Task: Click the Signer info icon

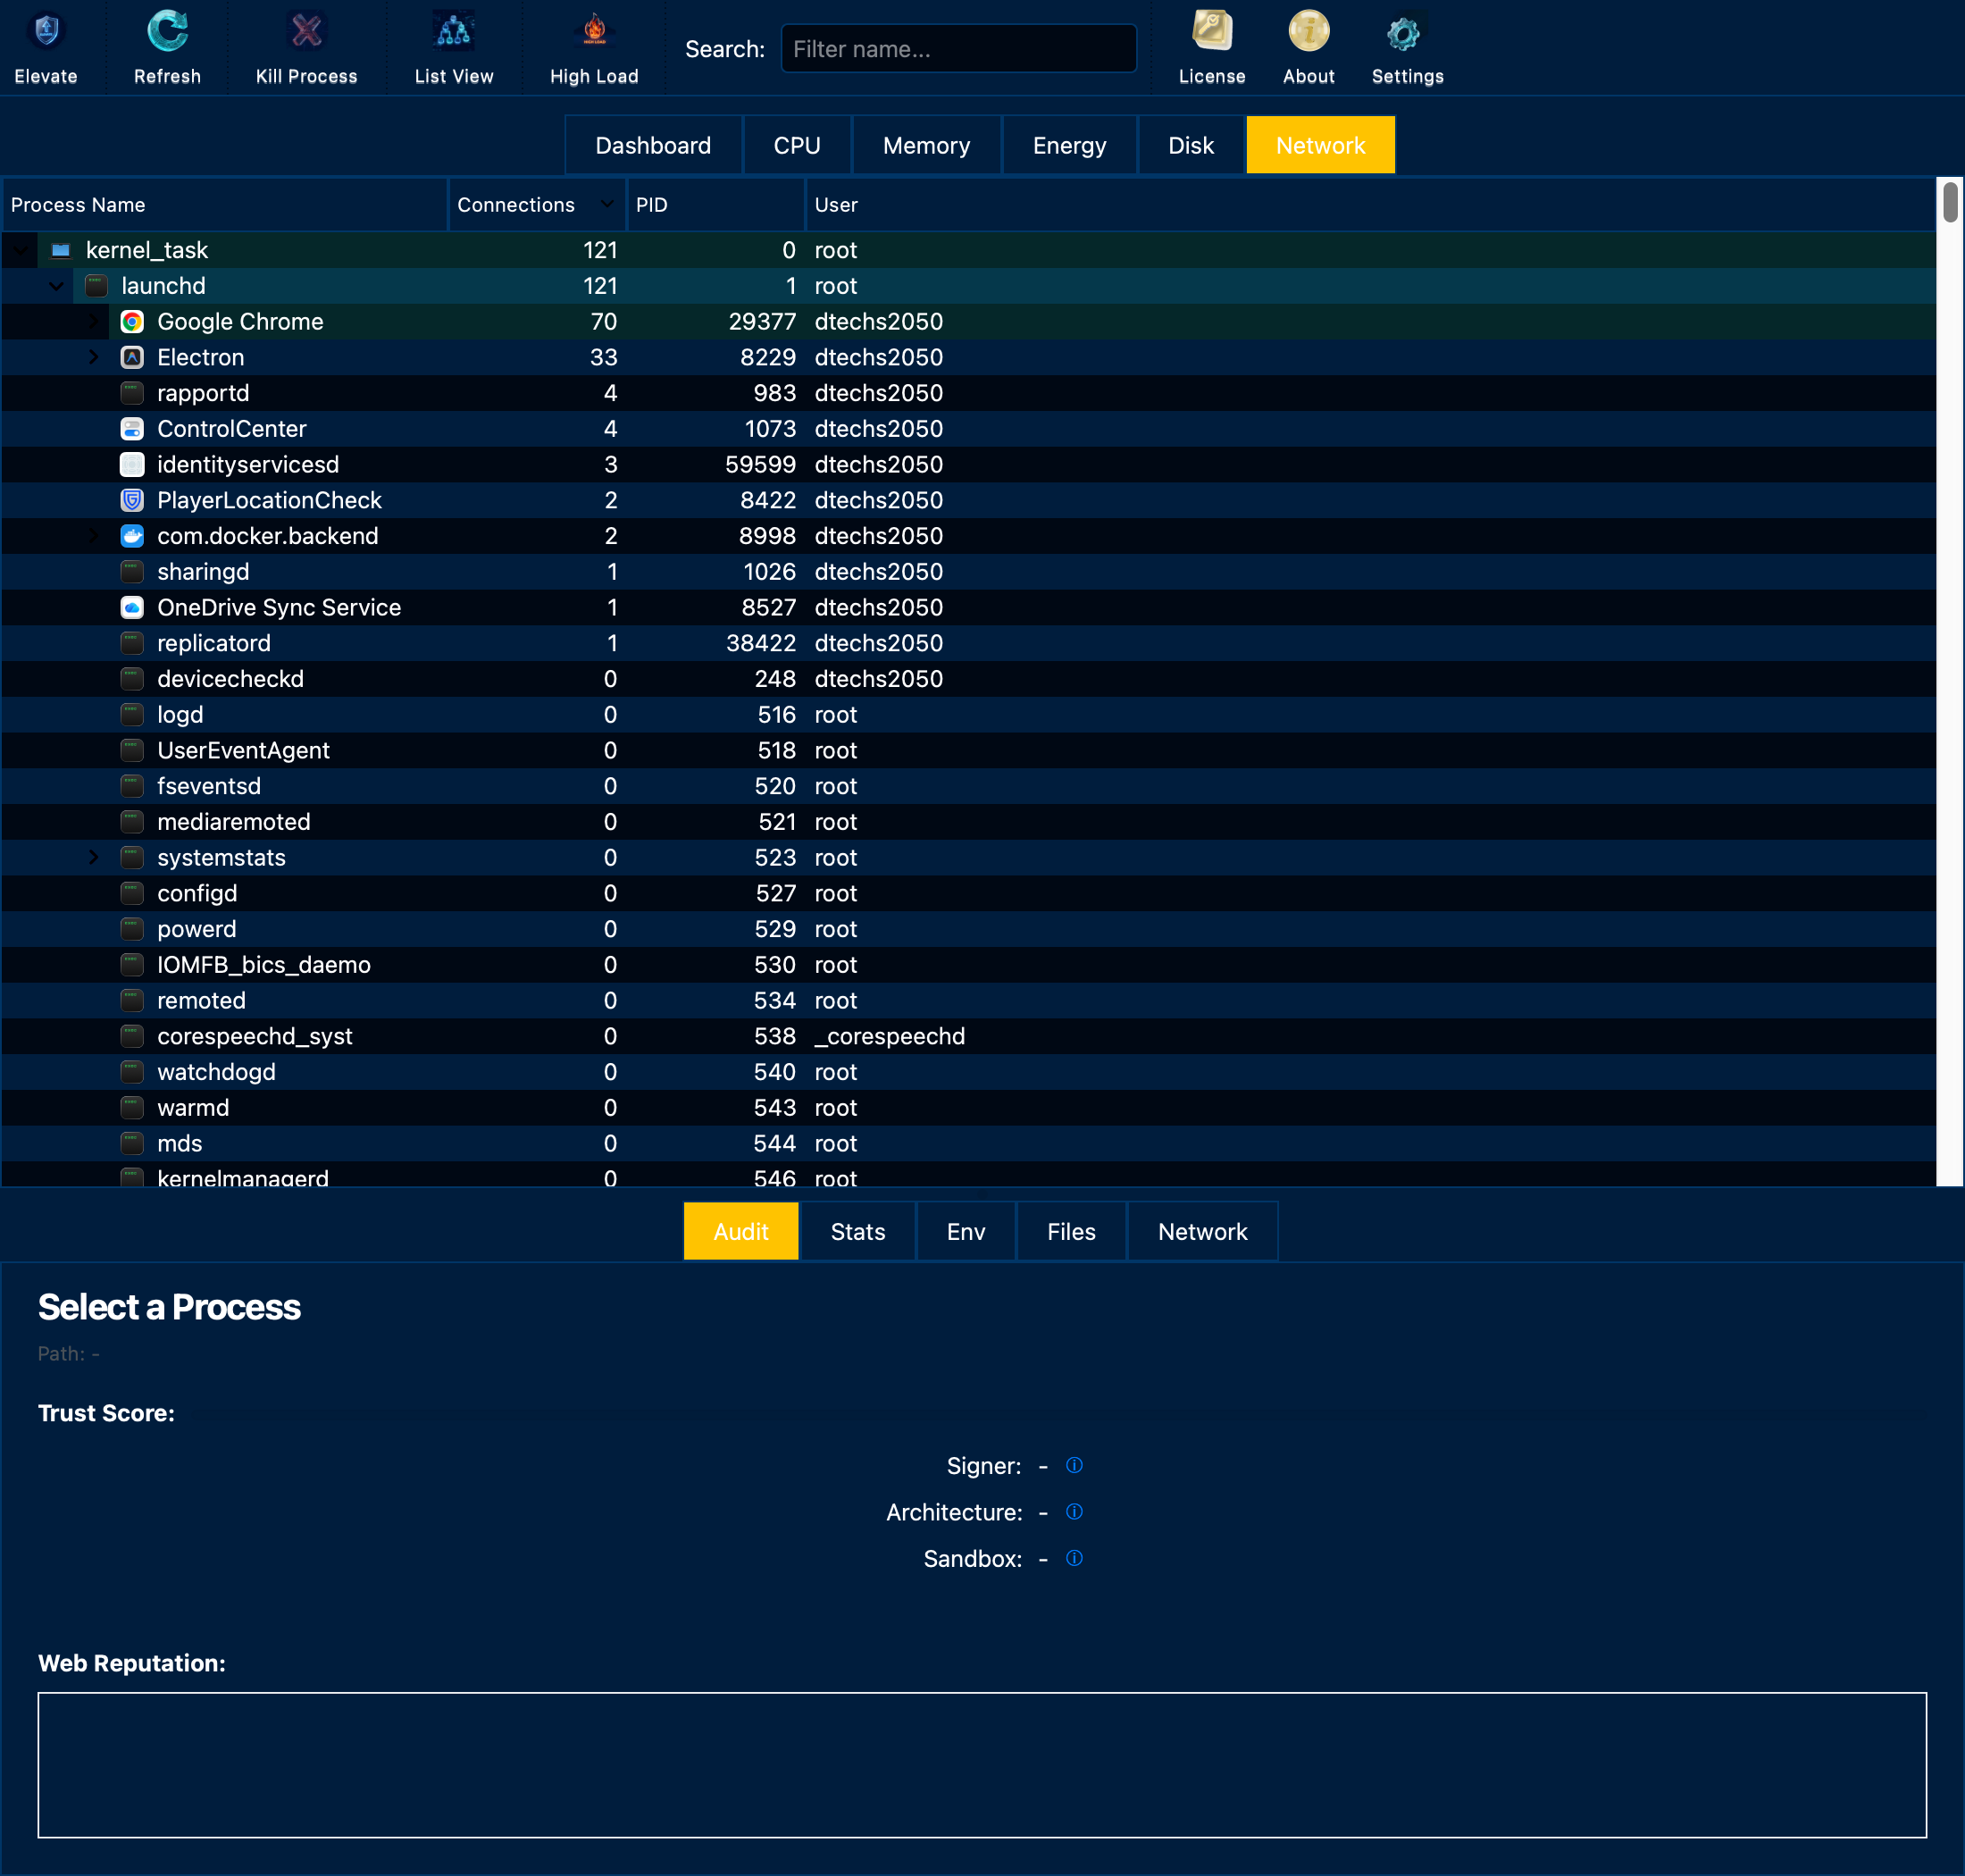Action: (1074, 1465)
